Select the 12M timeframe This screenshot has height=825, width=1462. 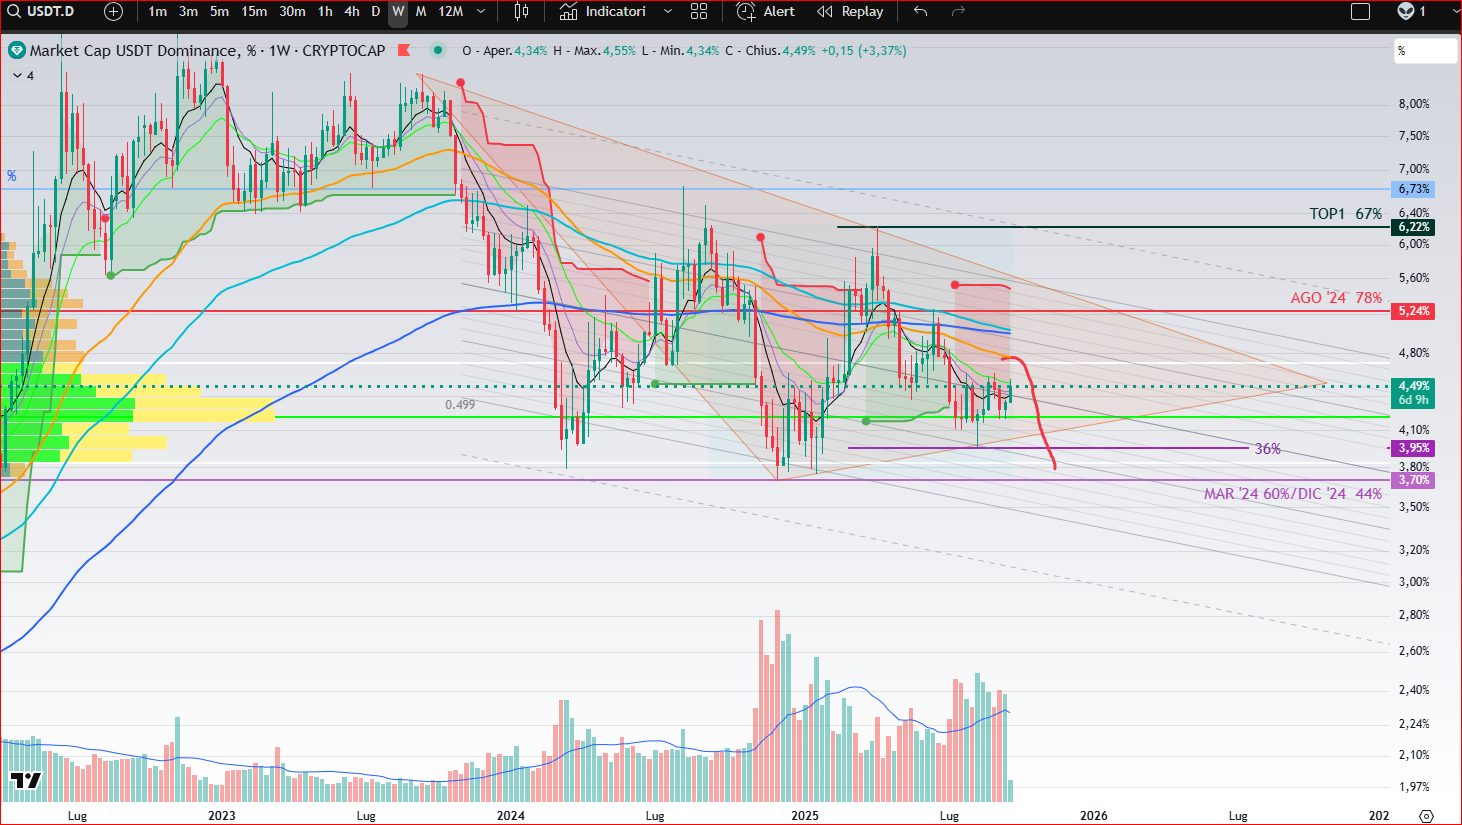click(x=451, y=12)
